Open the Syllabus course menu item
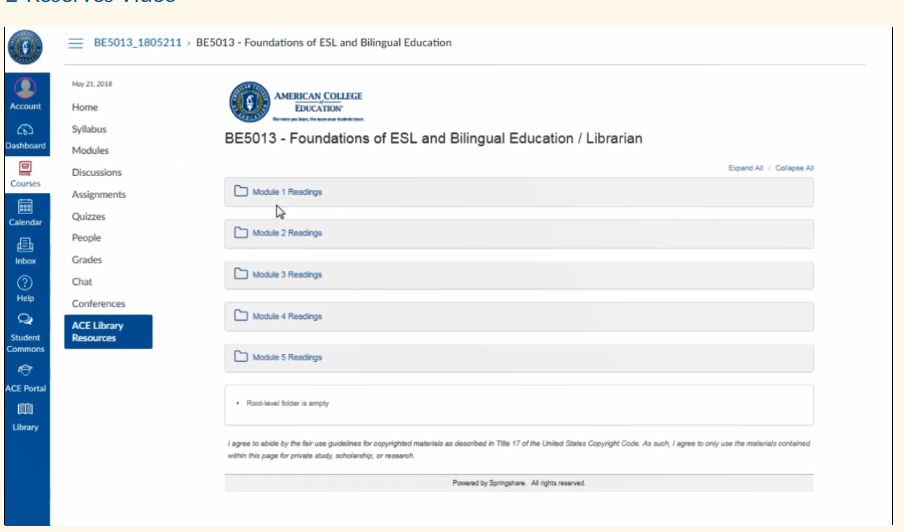This screenshot has width=904, height=532. coord(89,129)
